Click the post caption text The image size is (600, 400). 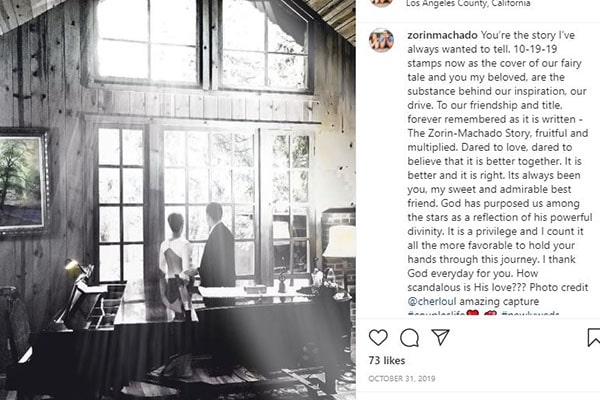(x=498, y=168)
